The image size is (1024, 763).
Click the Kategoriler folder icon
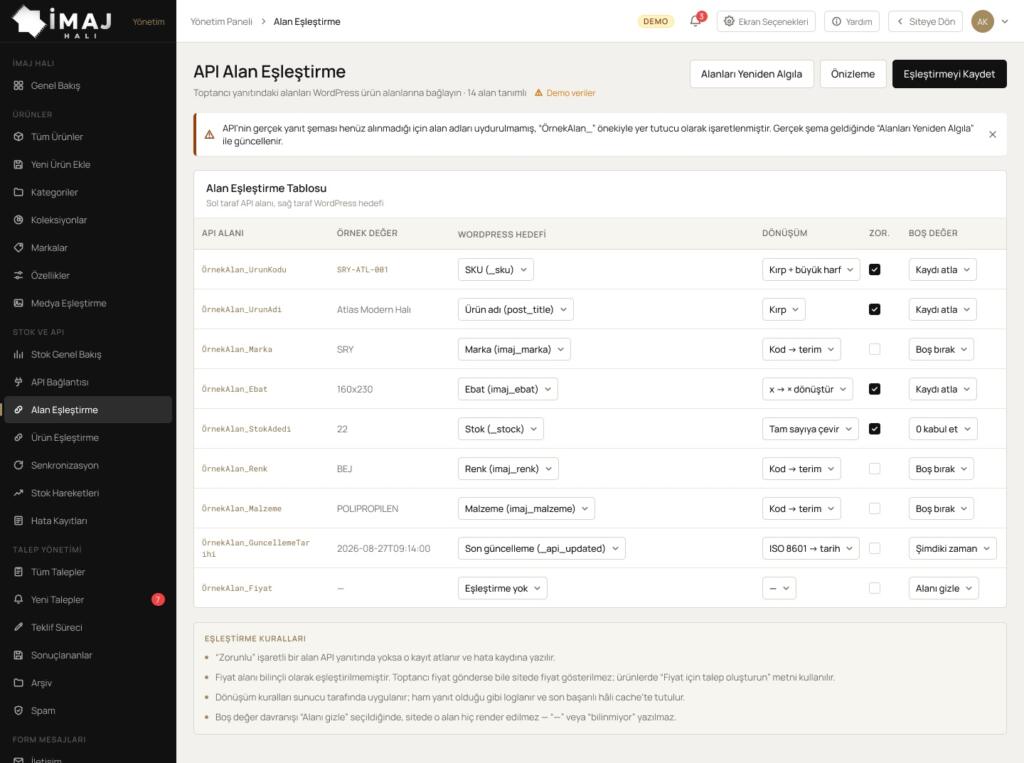tap(18, 192)
